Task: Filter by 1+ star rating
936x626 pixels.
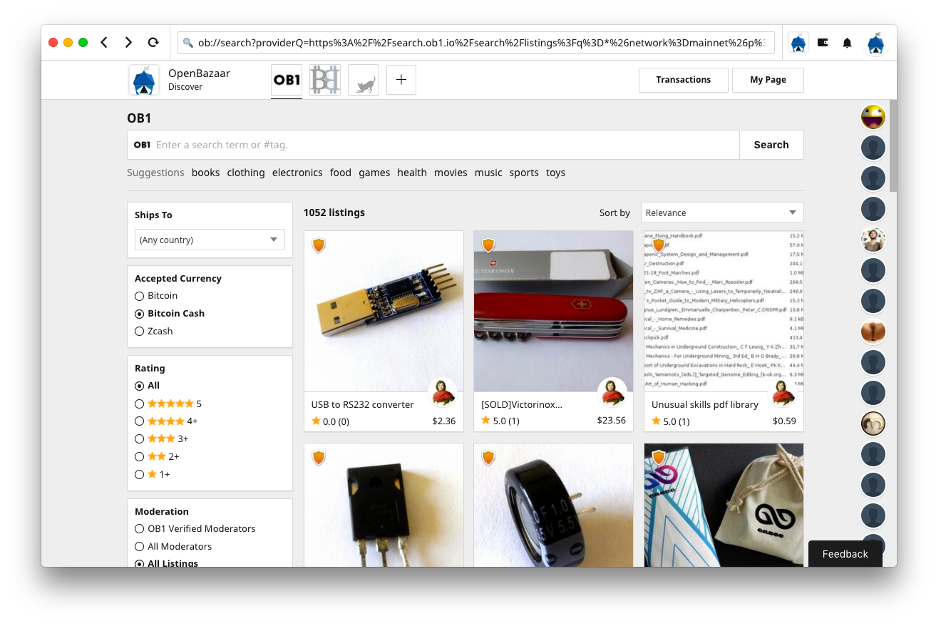Action: [140, 474]
